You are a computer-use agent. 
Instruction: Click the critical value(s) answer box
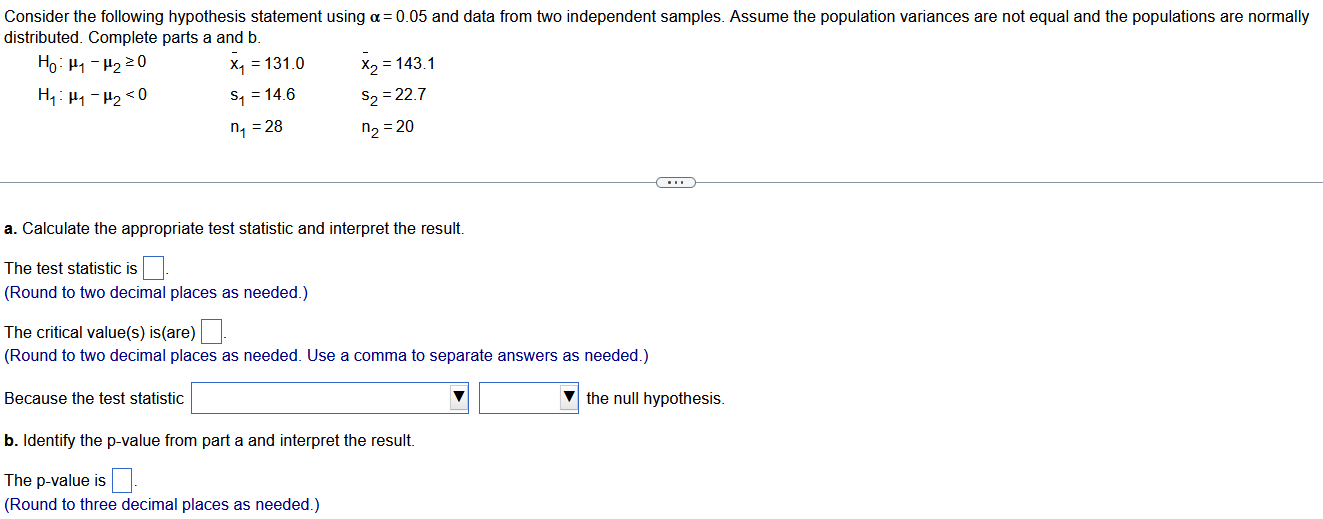click(x=211, y=331)
